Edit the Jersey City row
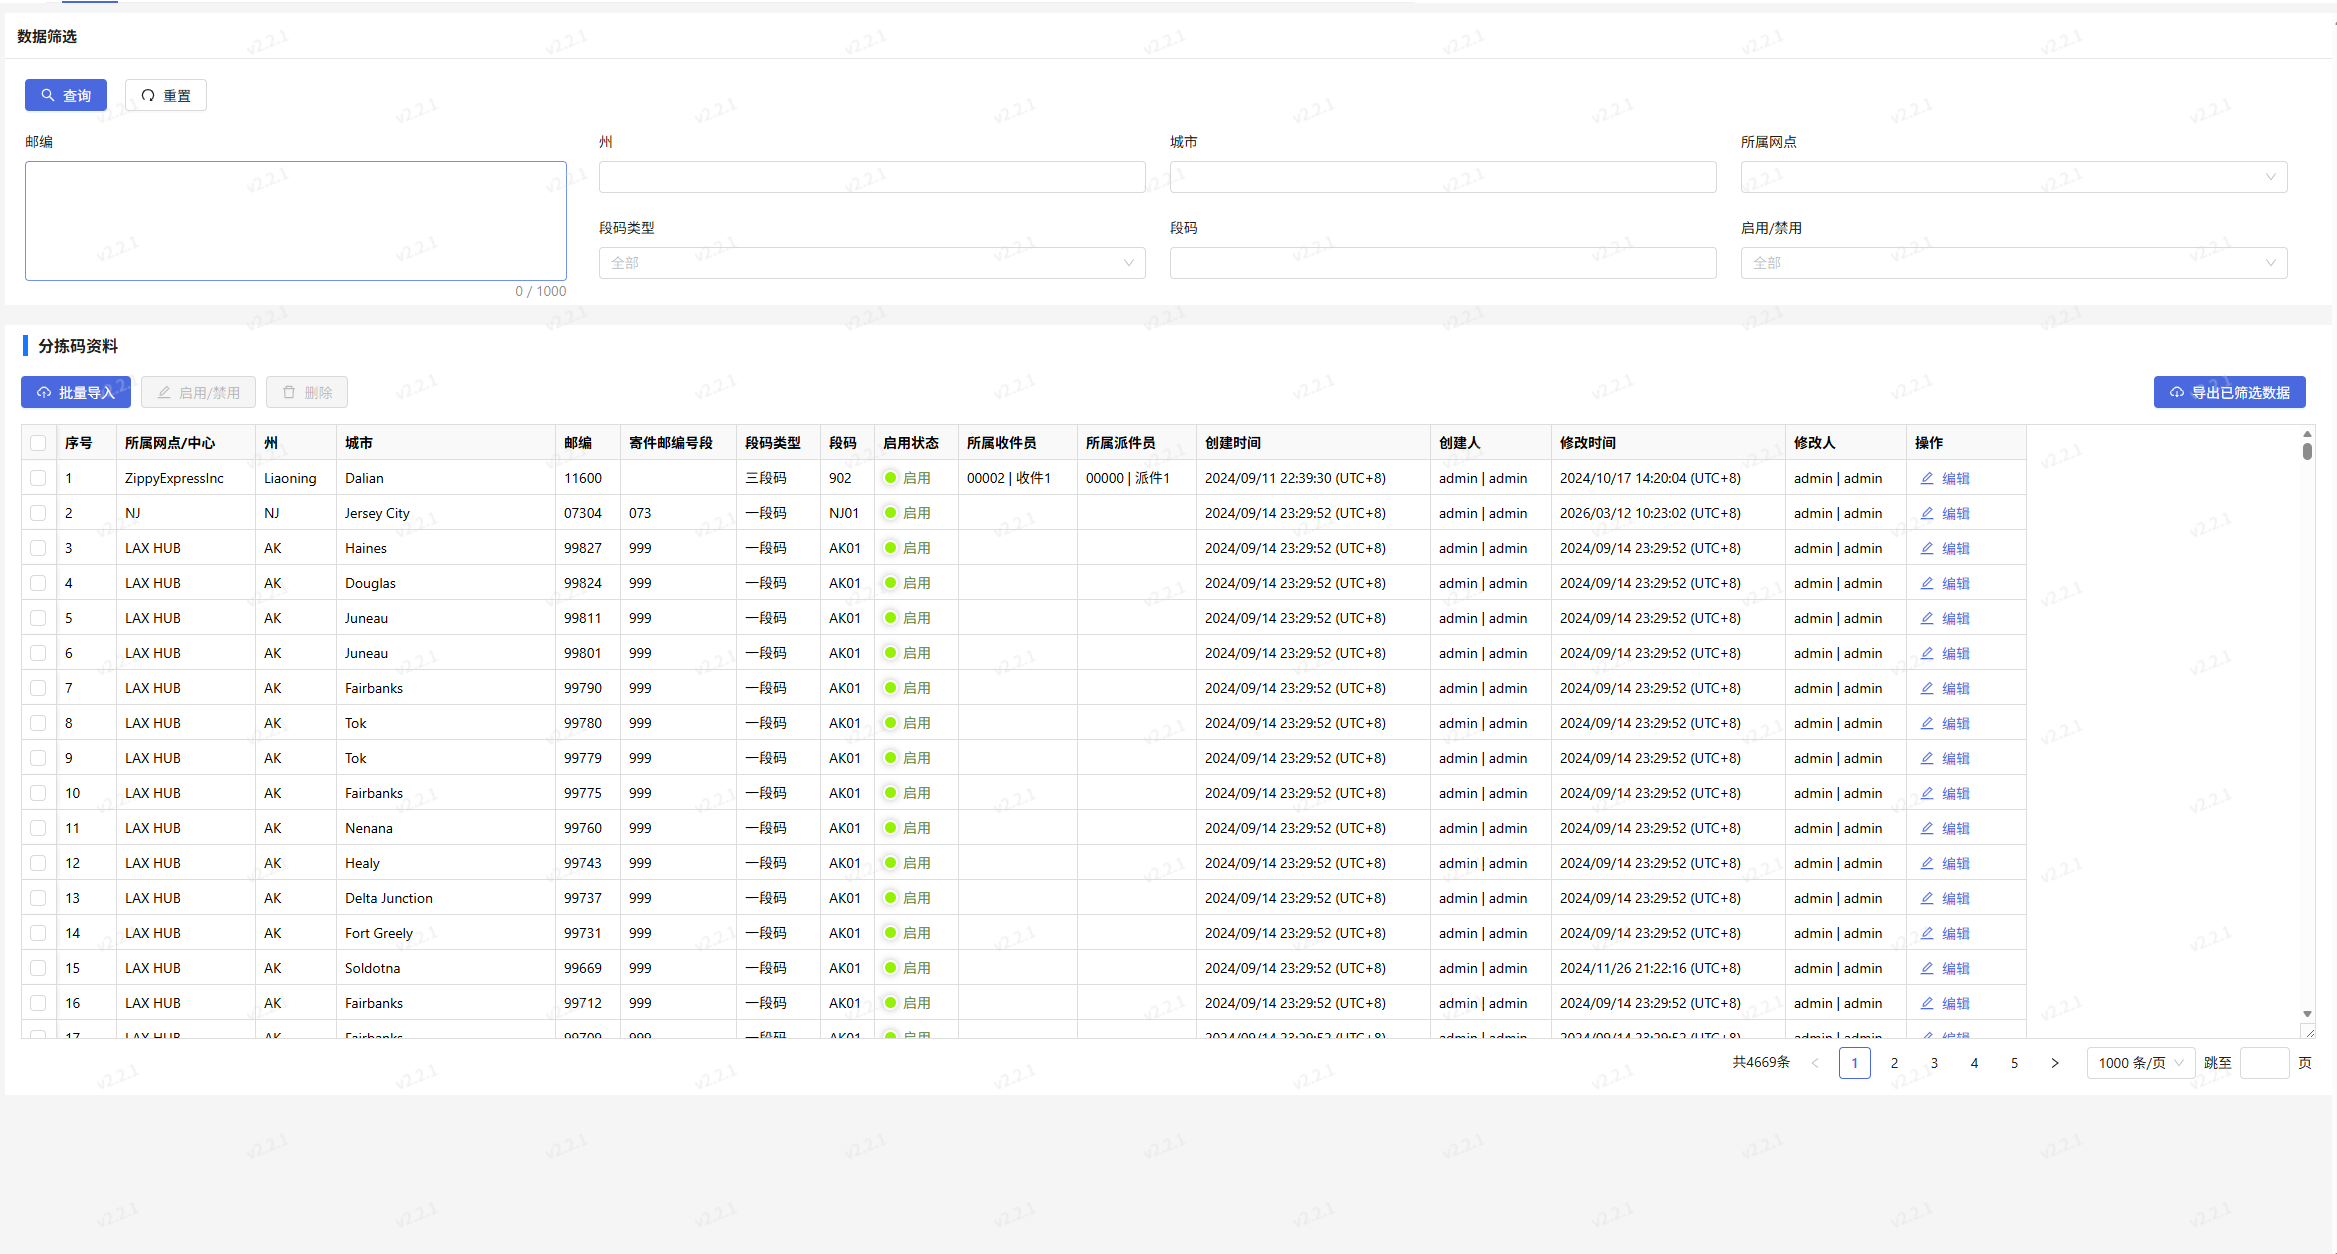This screenshot has width=2337, height=1254. pos(1944,513)
